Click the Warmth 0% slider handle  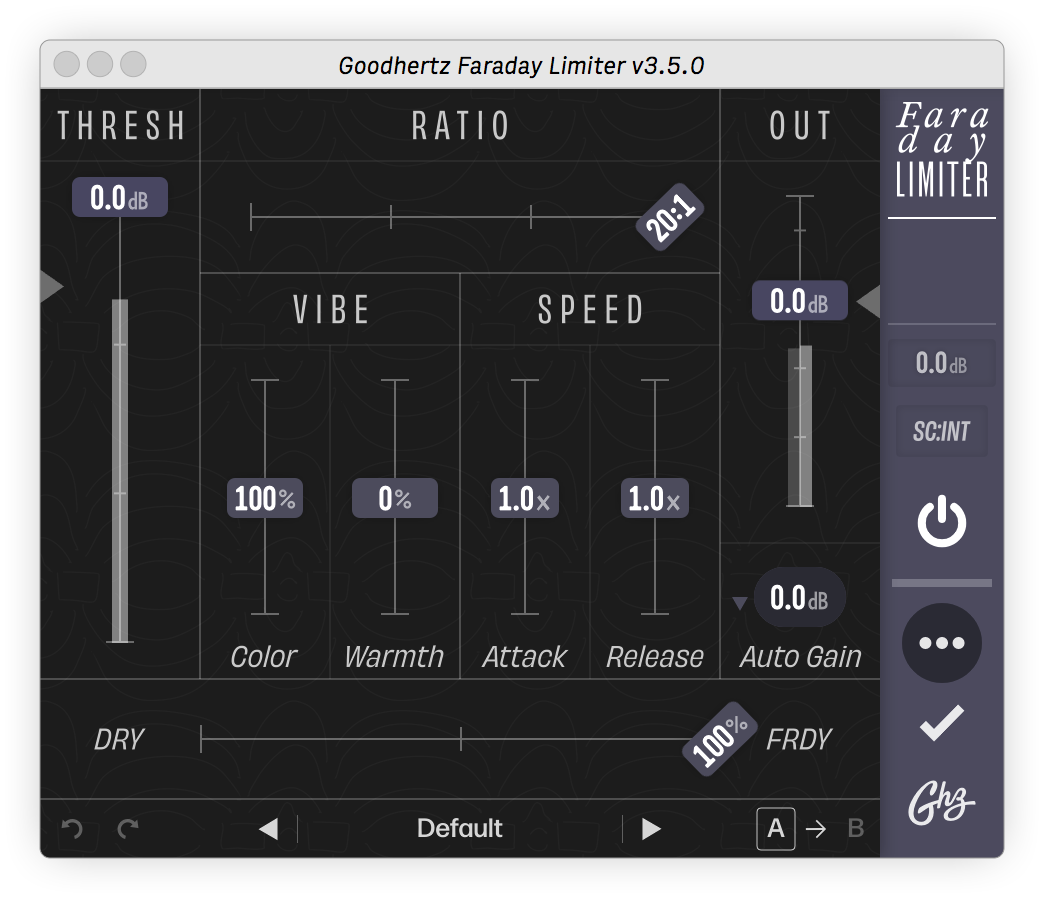[x=395, y=499]
